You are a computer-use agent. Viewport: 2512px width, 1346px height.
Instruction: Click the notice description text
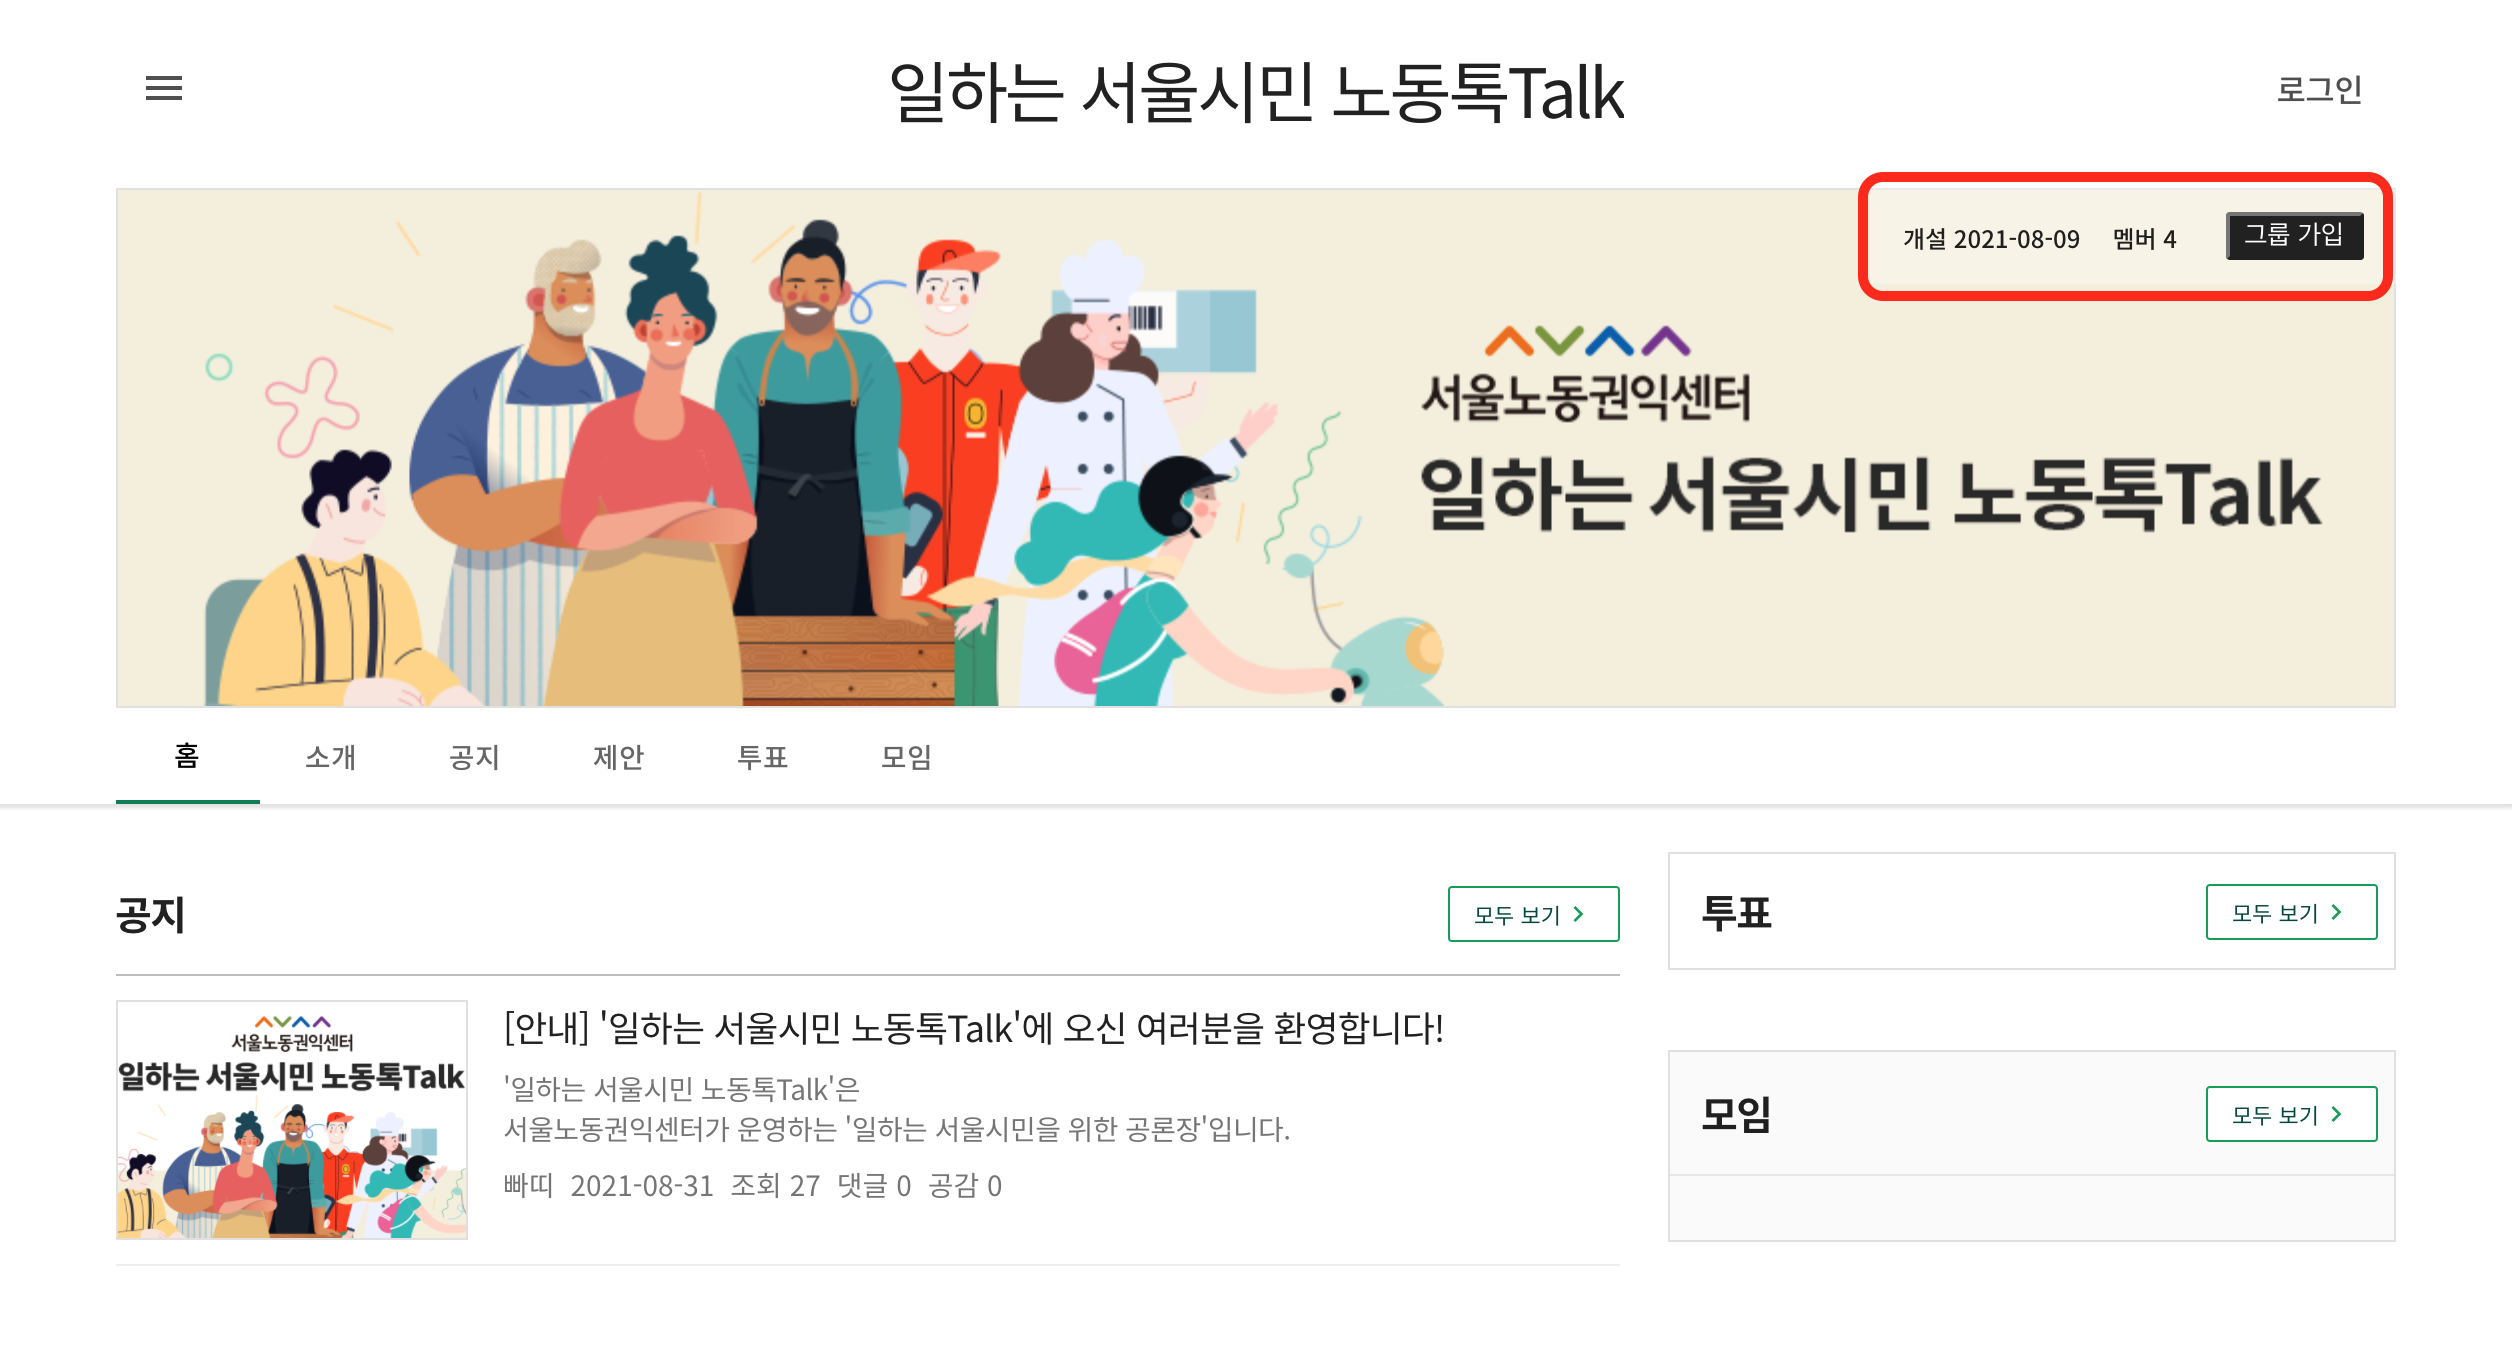[x=897, y=1109]
